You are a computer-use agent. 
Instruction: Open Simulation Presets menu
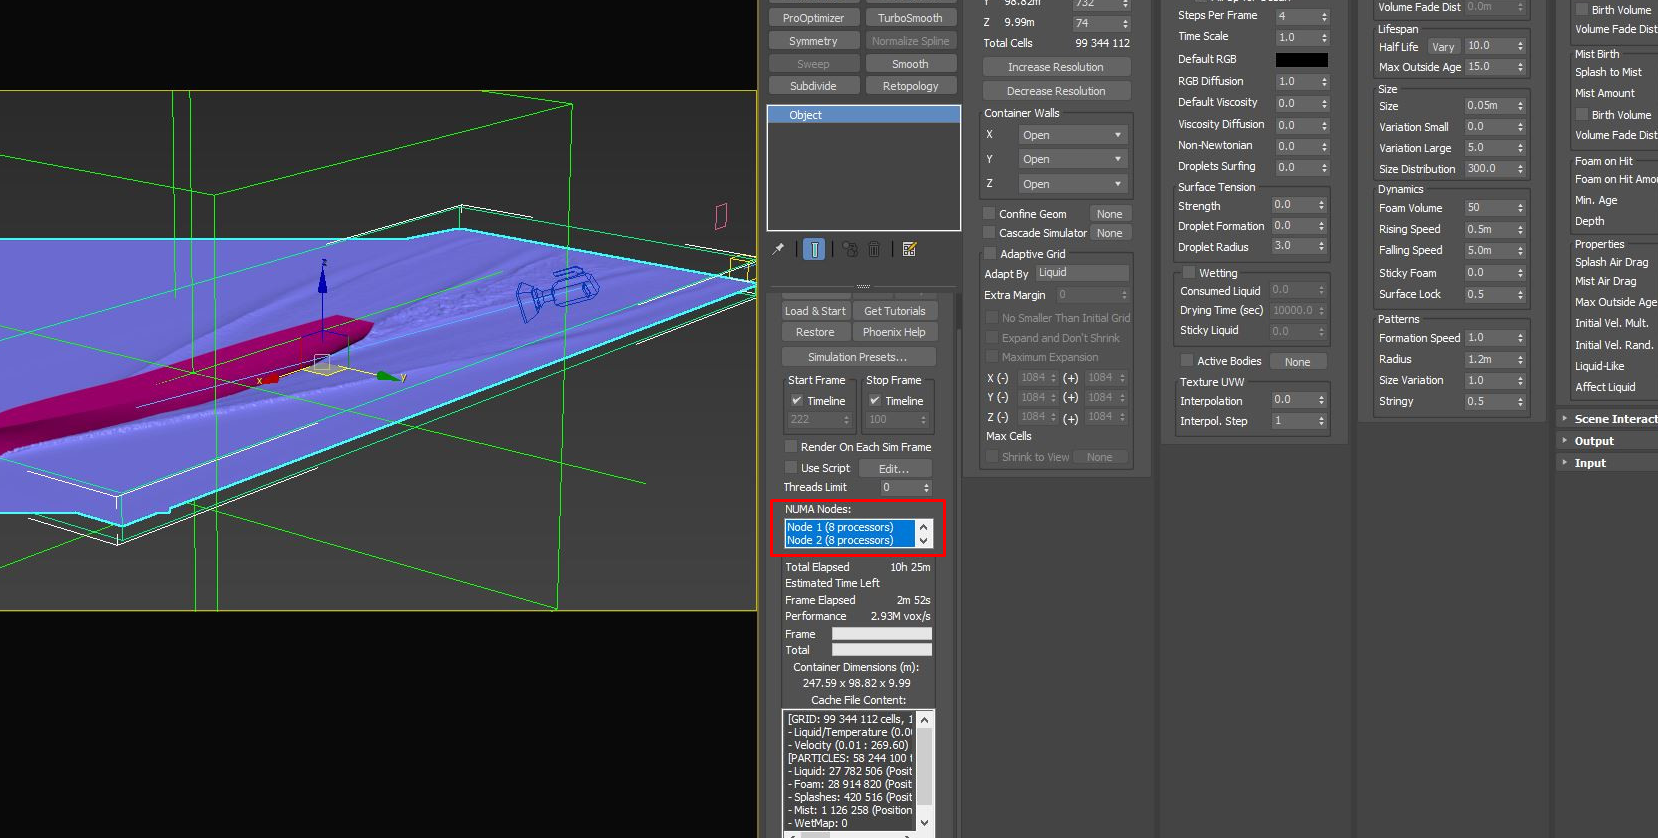[858, 357]
